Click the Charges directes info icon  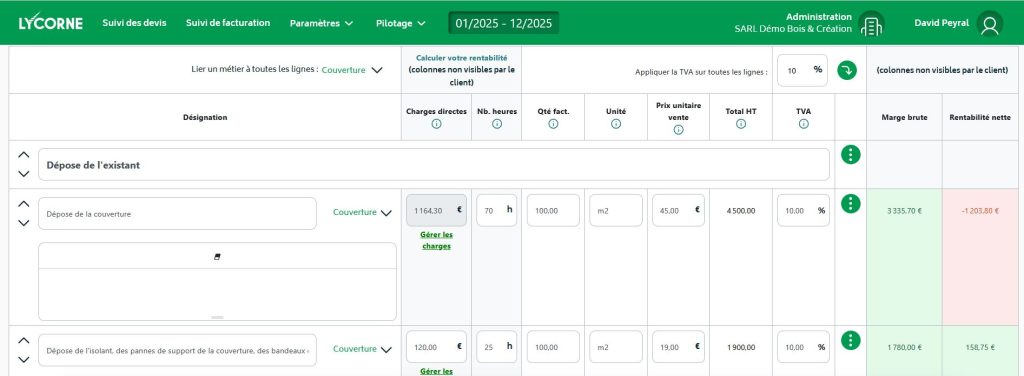[x=436, y=124]
